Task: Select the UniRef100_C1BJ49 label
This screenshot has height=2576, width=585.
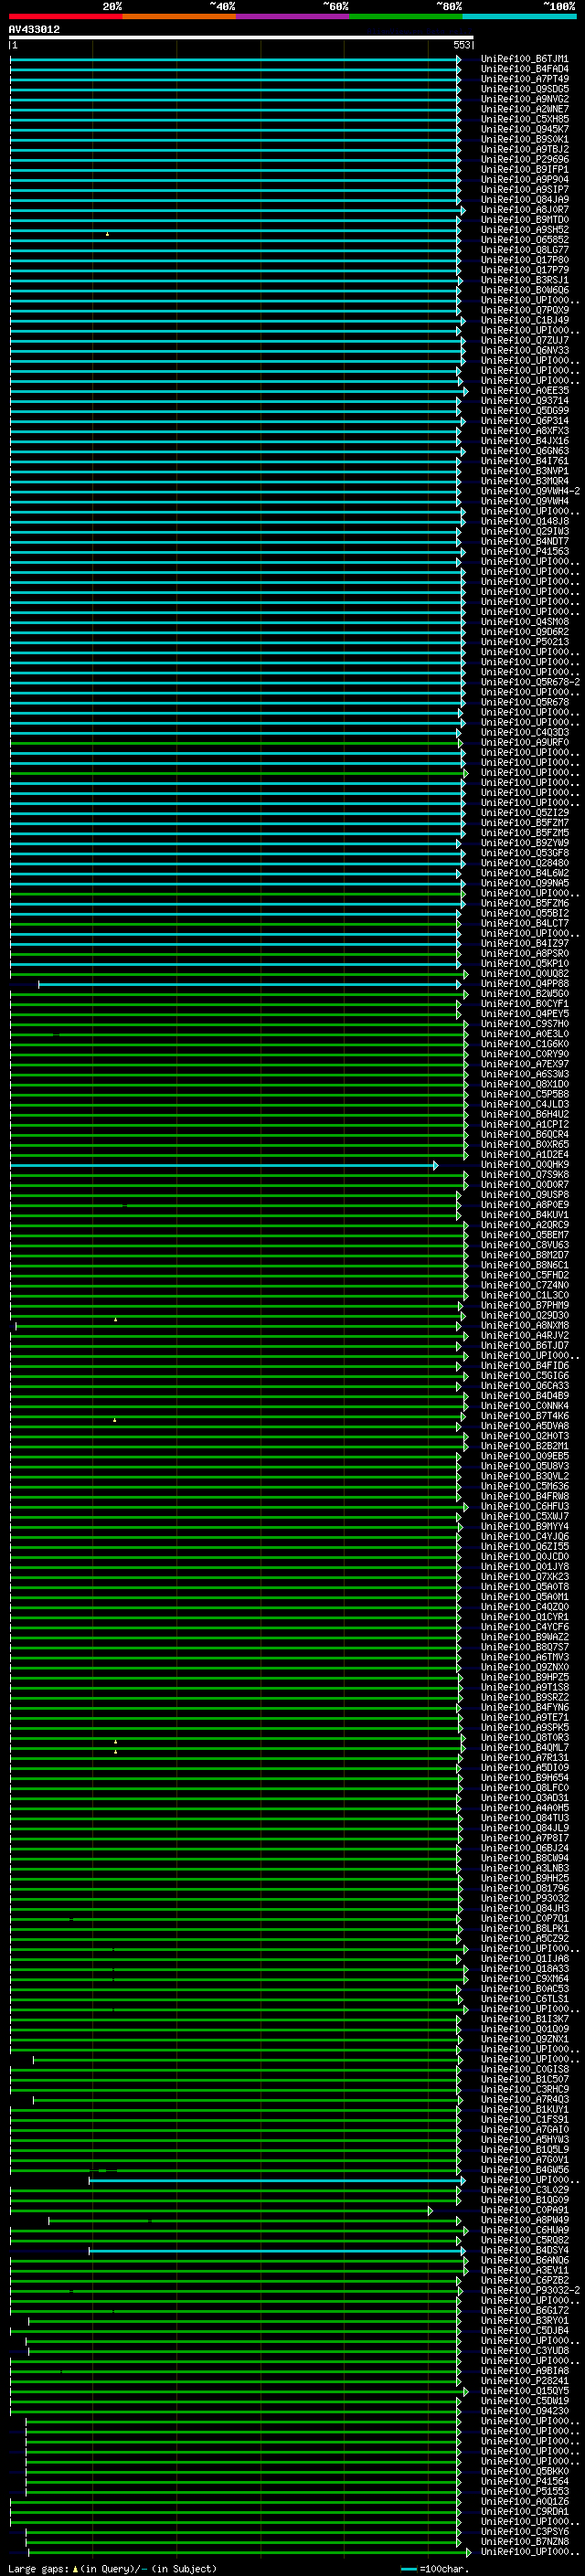Action: pos(525,320)
